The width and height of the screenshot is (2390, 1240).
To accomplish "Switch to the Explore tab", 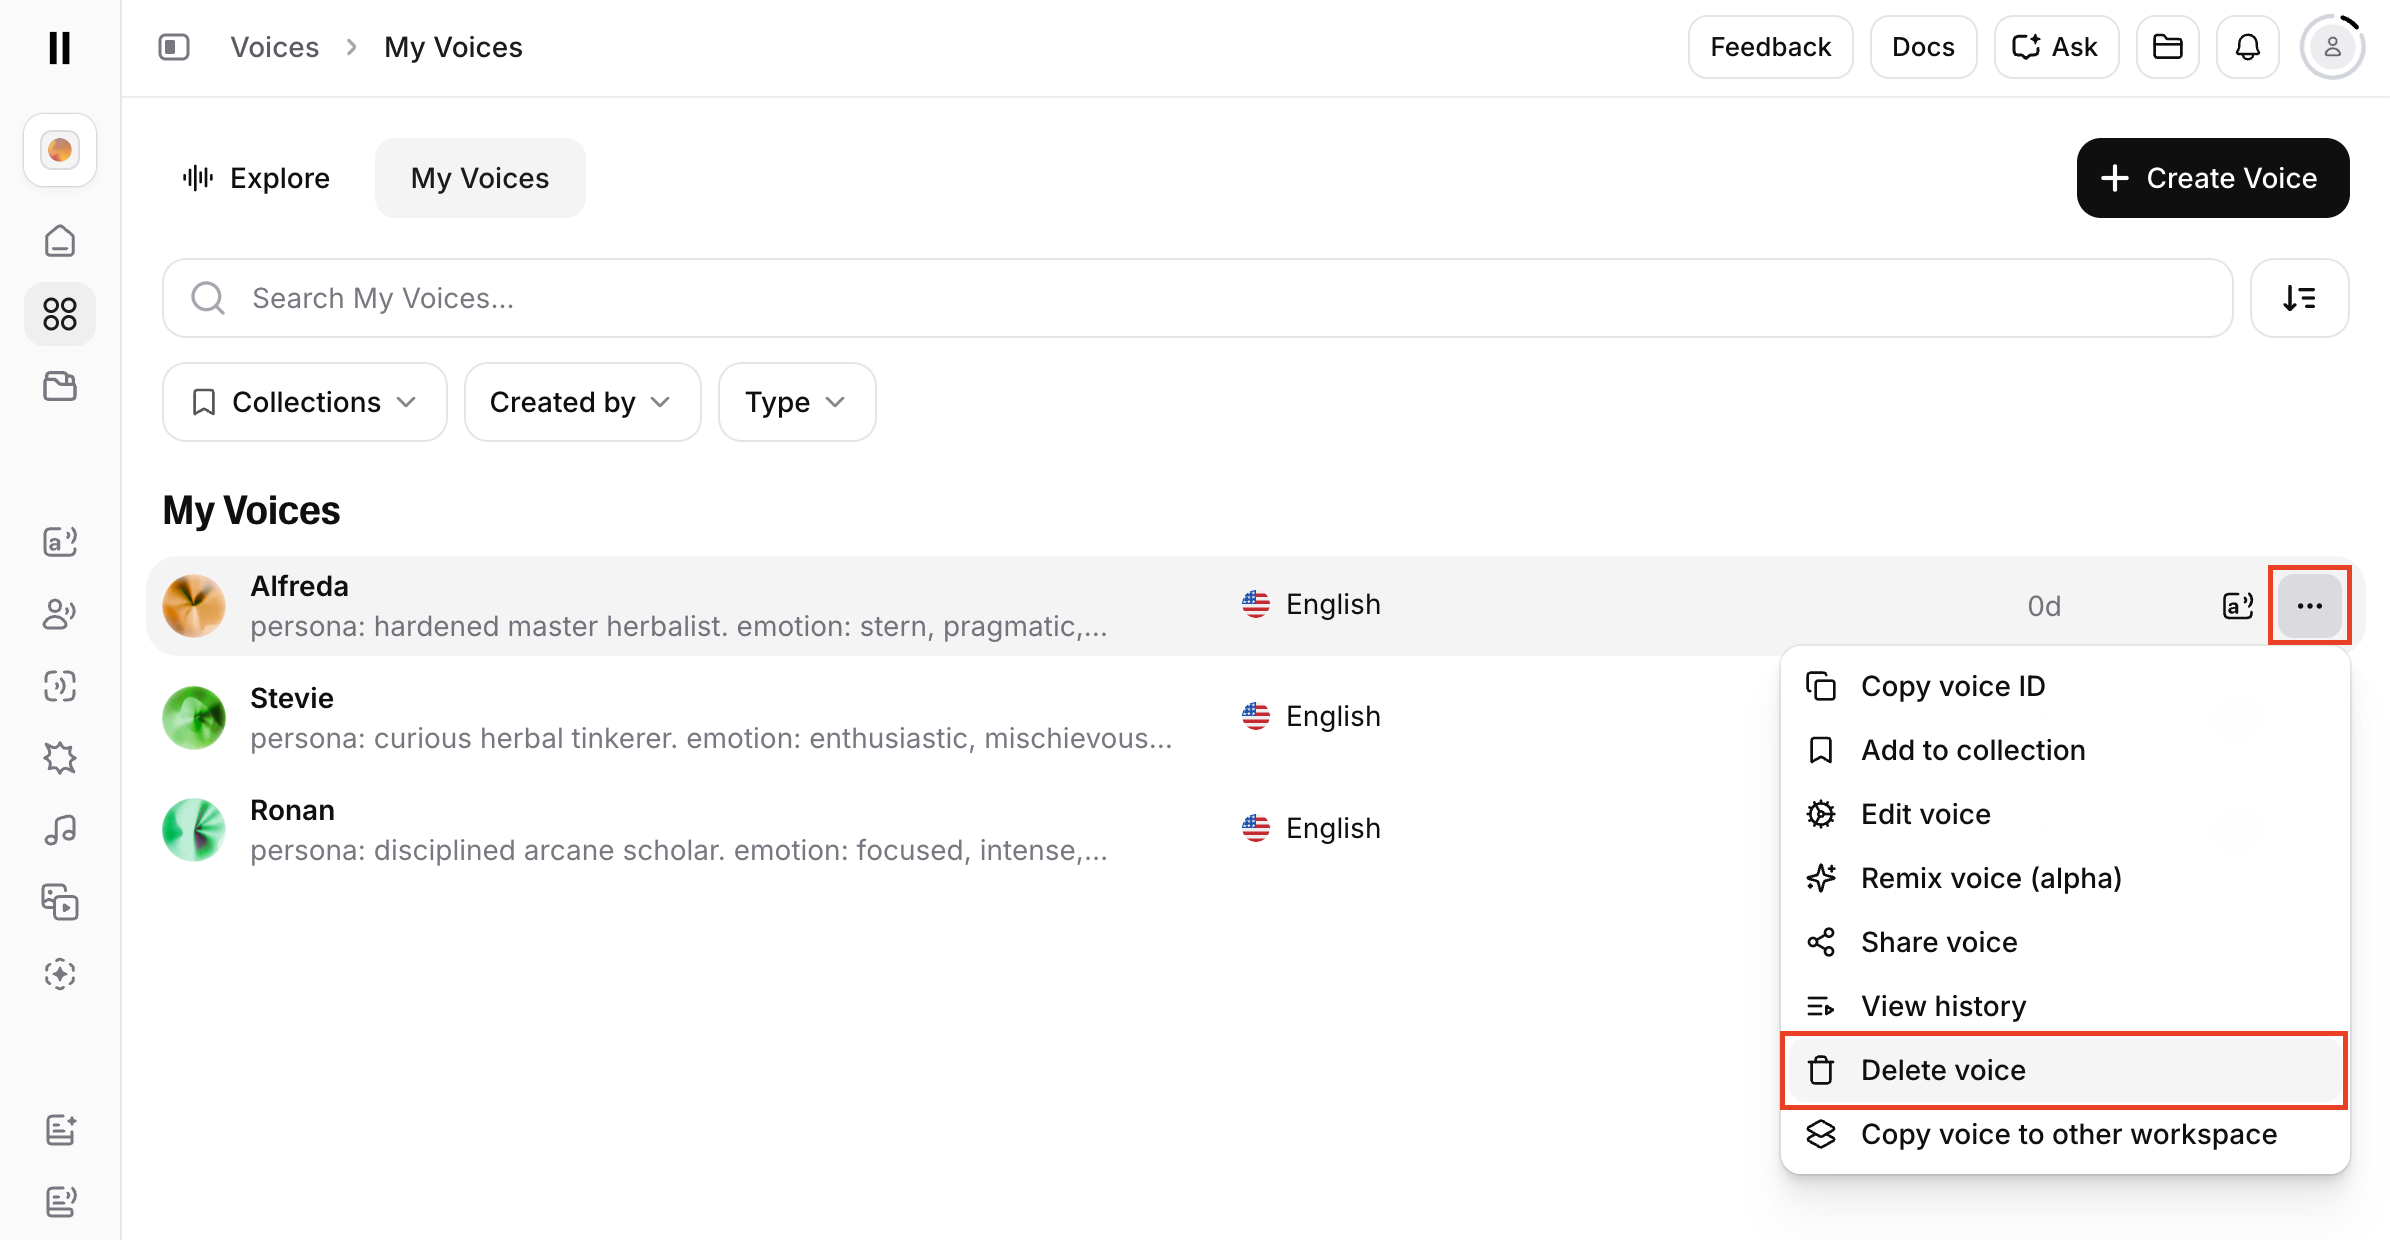I will 257,178.
